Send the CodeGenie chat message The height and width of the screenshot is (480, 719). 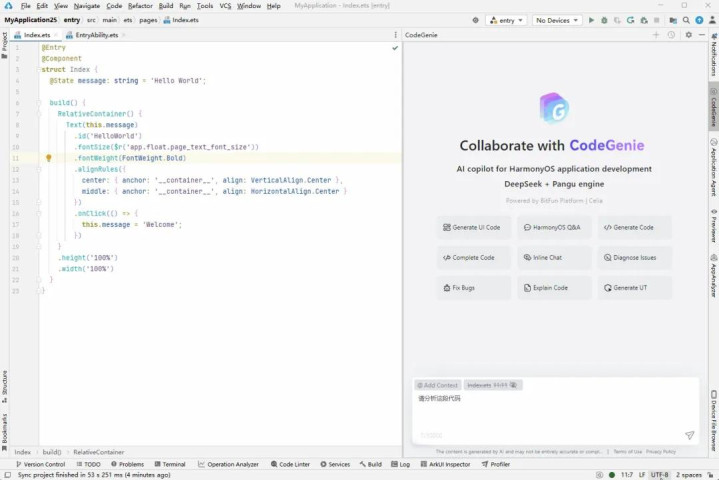689,435
